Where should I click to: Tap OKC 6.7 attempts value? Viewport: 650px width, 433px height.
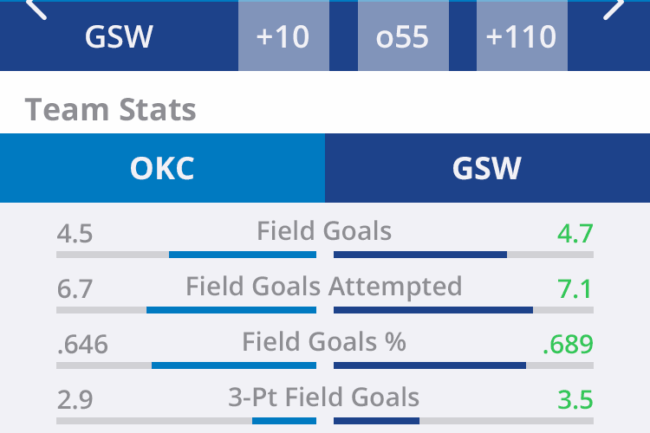pos(75,290)
